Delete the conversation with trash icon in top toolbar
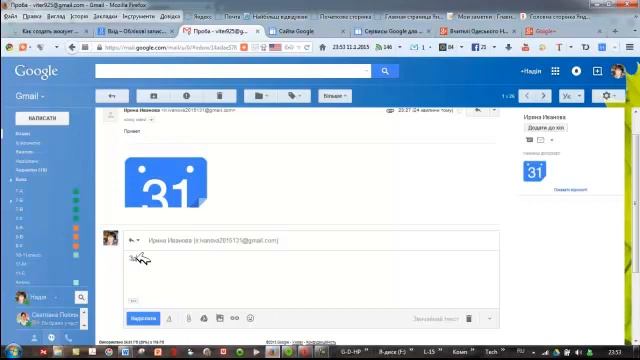 220,96
